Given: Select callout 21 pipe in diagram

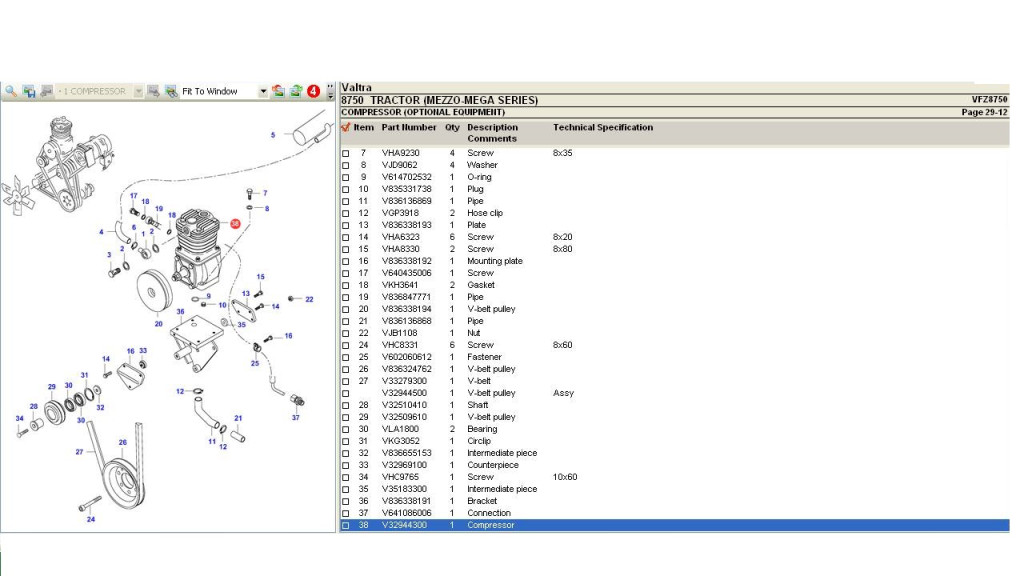Looking at the screenshot, I should [238, 419].
